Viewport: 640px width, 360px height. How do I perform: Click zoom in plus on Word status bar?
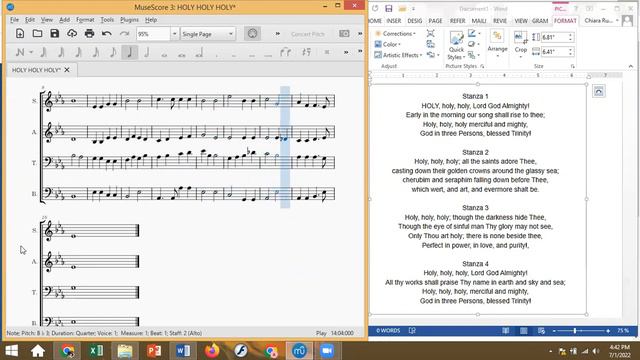point(608,331)
